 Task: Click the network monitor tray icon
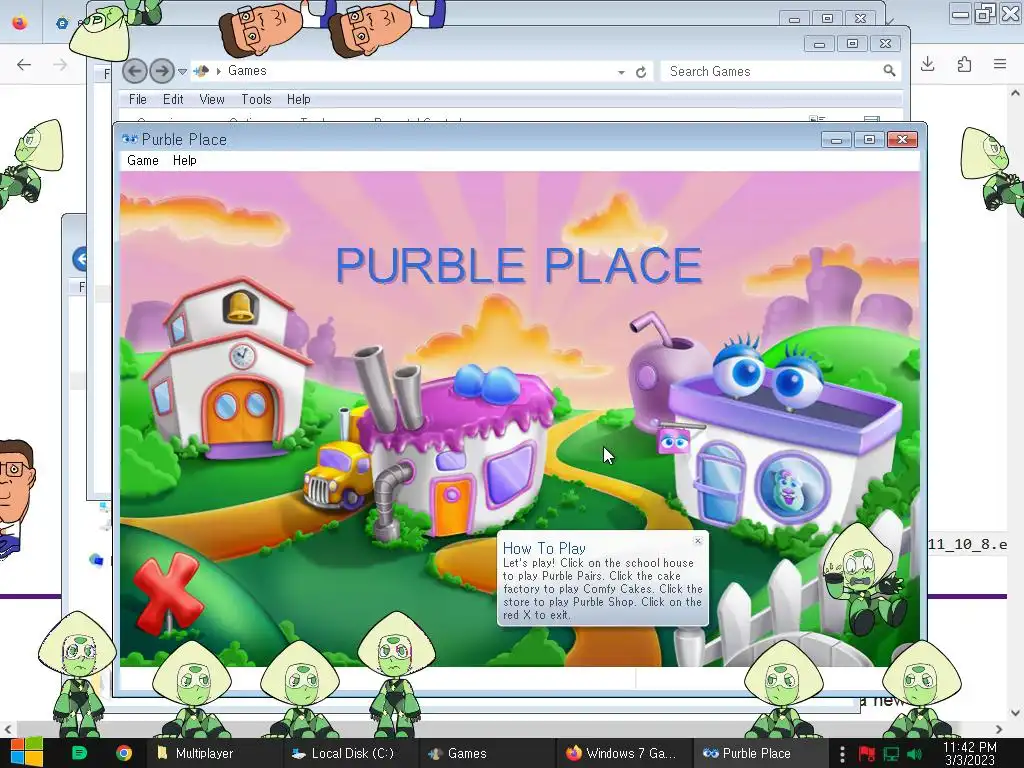[891, 754]
